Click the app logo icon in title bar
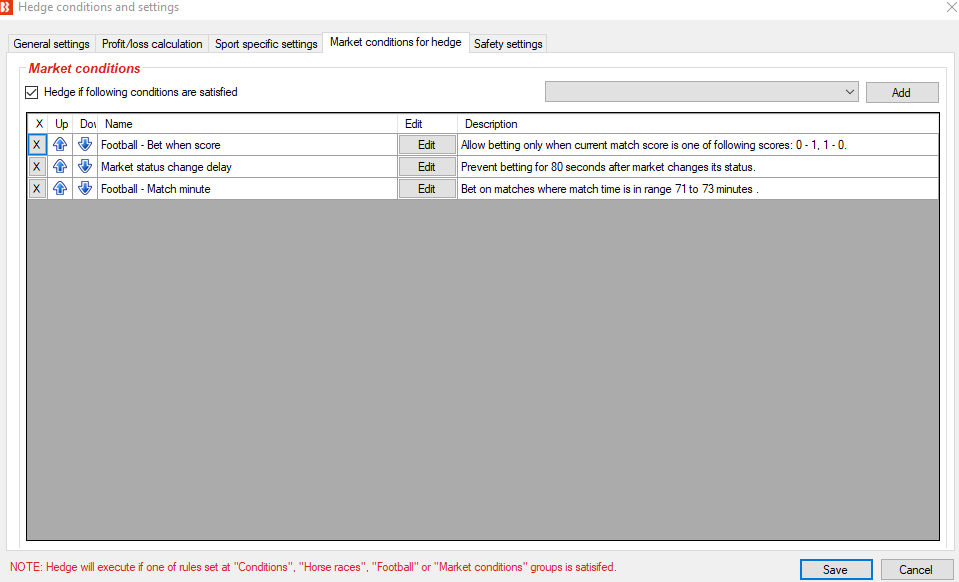 pos(6,7)
